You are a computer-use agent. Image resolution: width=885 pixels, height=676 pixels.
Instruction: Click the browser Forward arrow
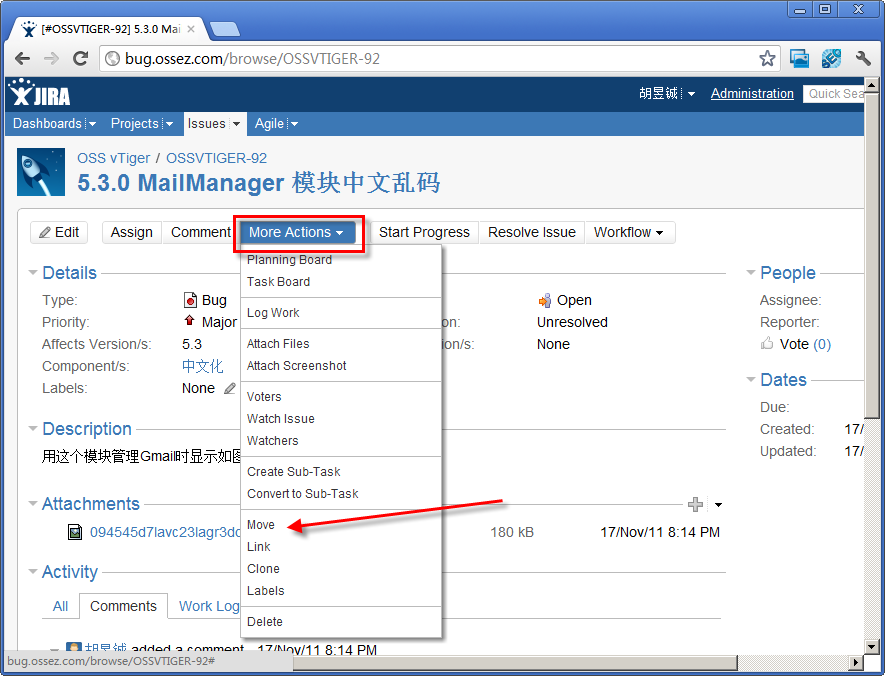51,58
